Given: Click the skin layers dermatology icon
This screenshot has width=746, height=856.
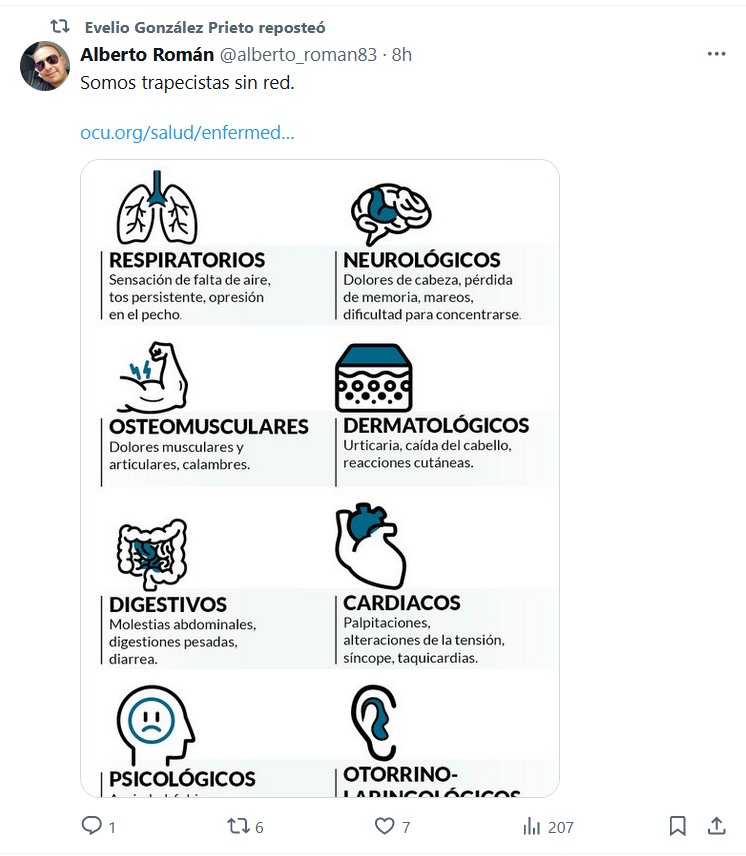Looking at the screenshot, I should pos(374,378).
